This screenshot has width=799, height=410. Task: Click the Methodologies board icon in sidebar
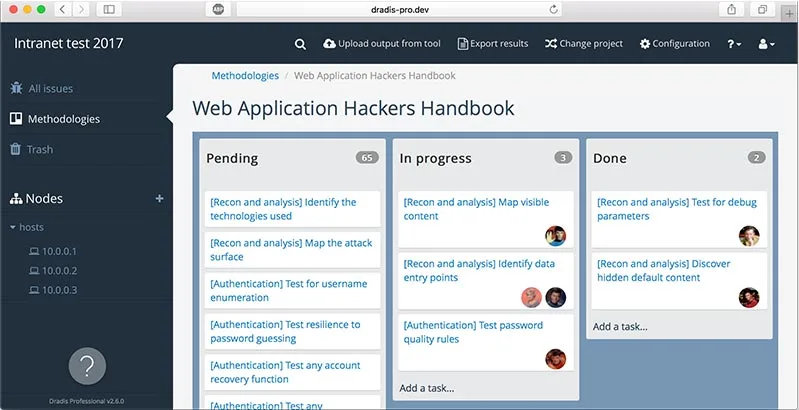point(16,119)
